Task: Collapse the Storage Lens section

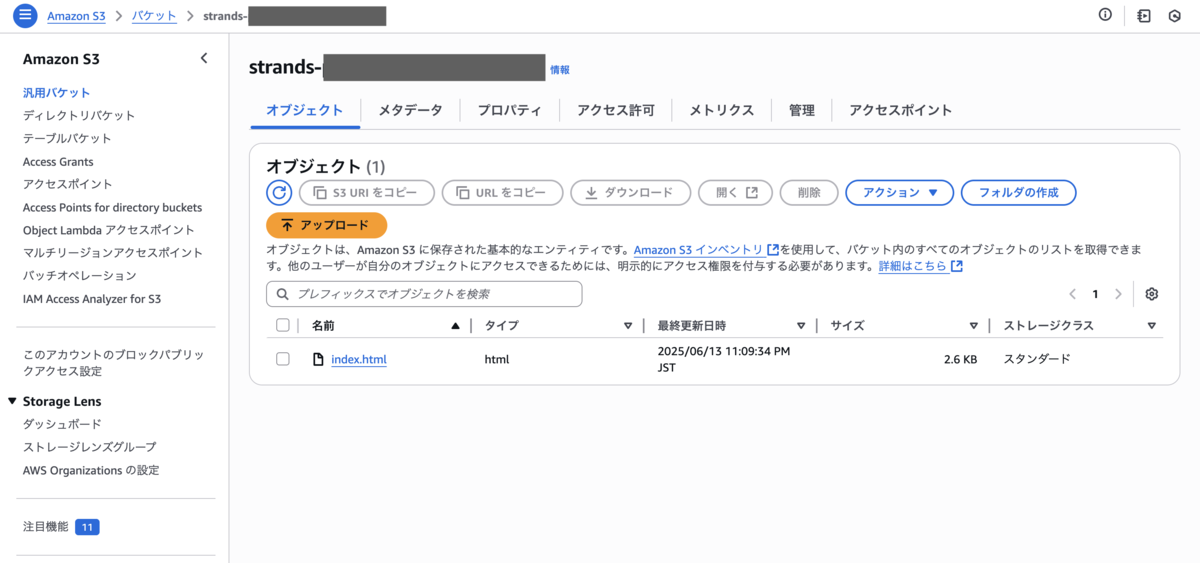Action: tap(13, 401)
